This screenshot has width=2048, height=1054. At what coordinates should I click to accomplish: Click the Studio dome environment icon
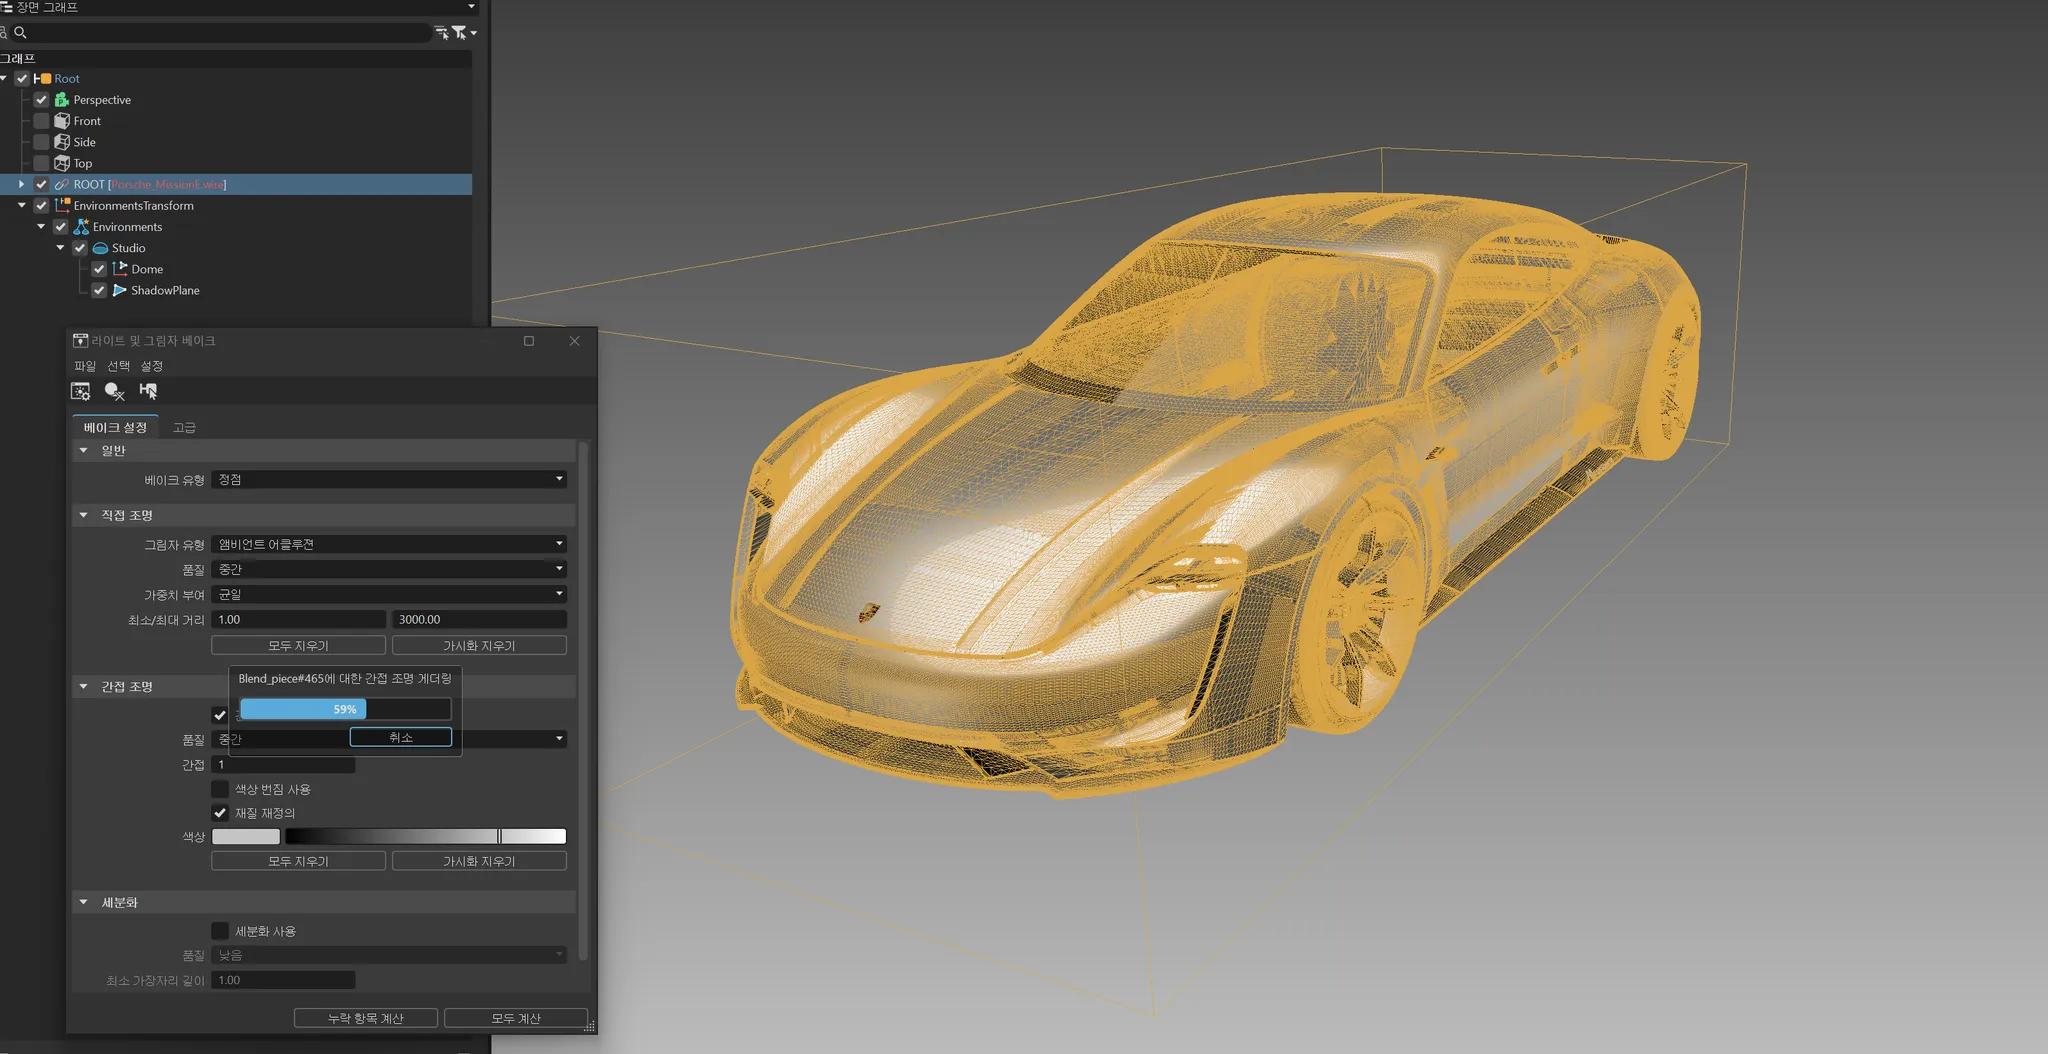(x=100, y=248)
